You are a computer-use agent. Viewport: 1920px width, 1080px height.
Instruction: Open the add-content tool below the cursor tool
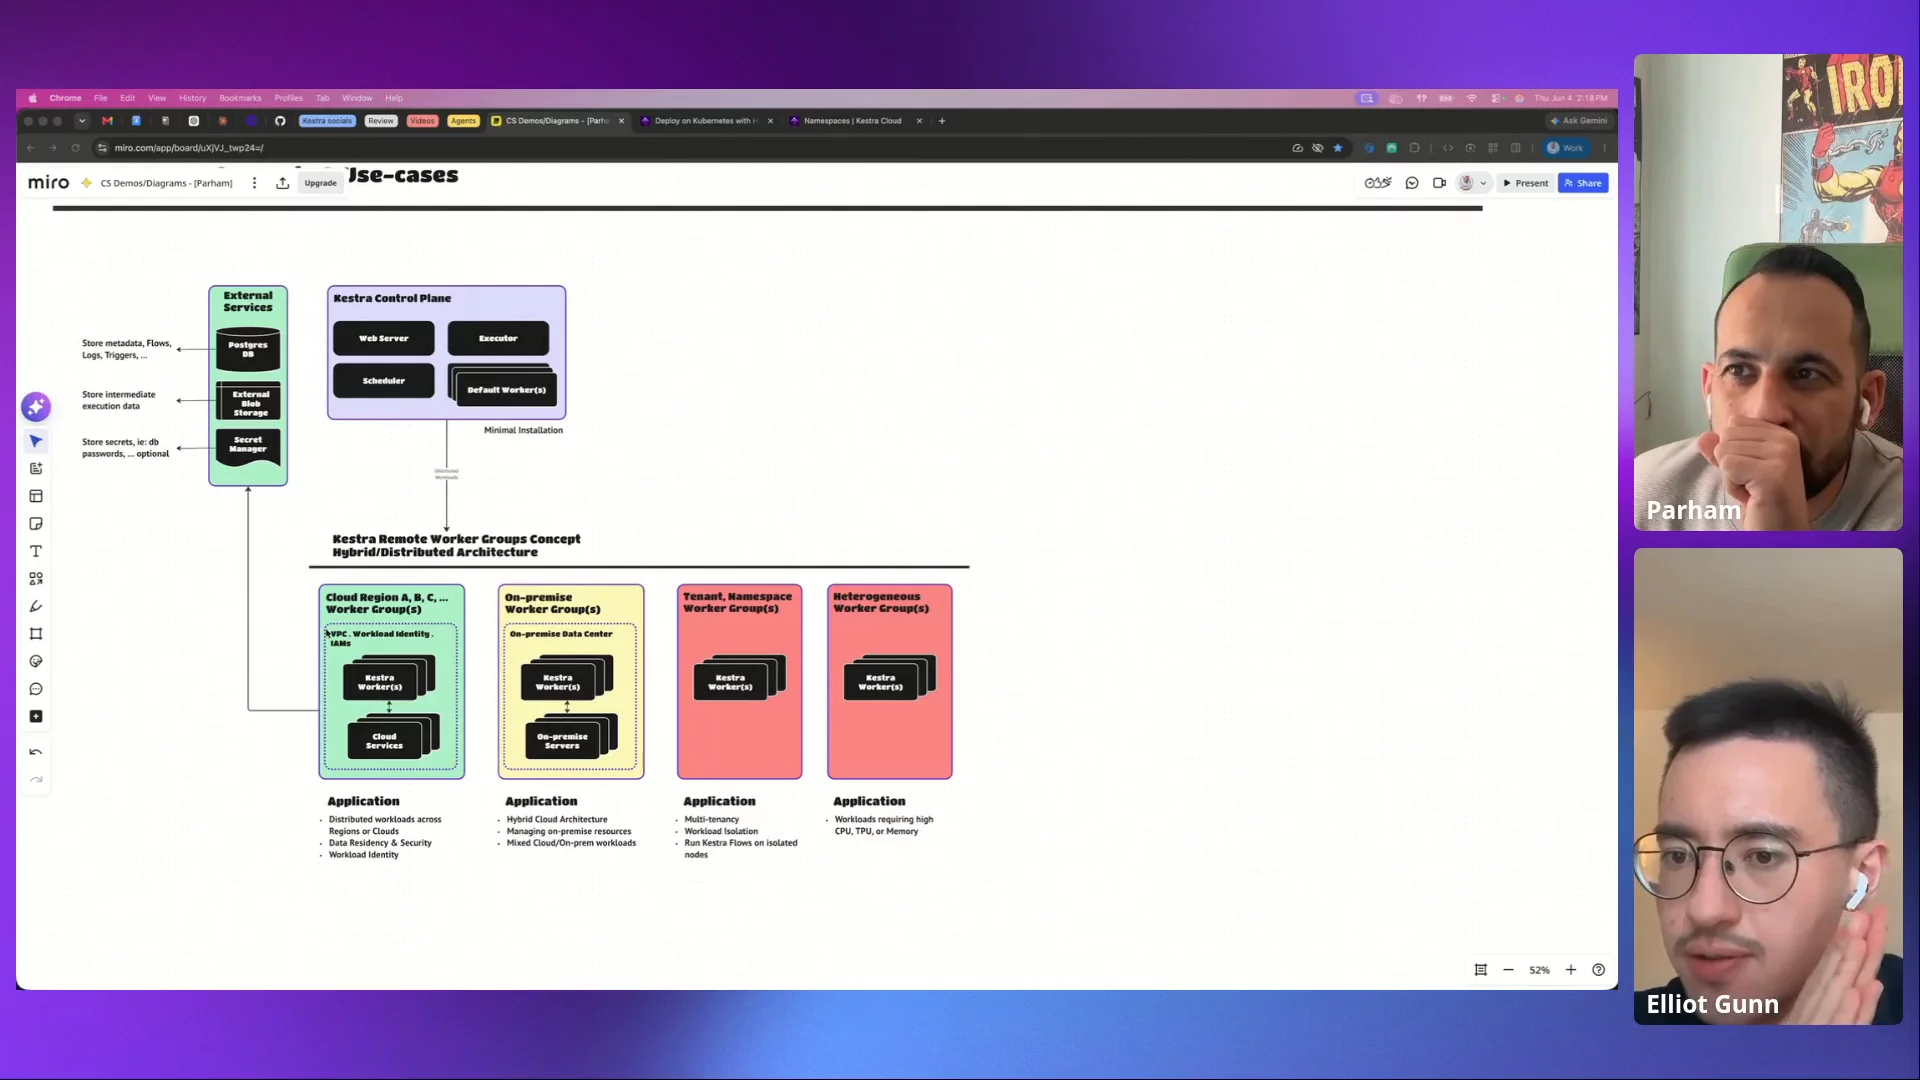[36, 469]
